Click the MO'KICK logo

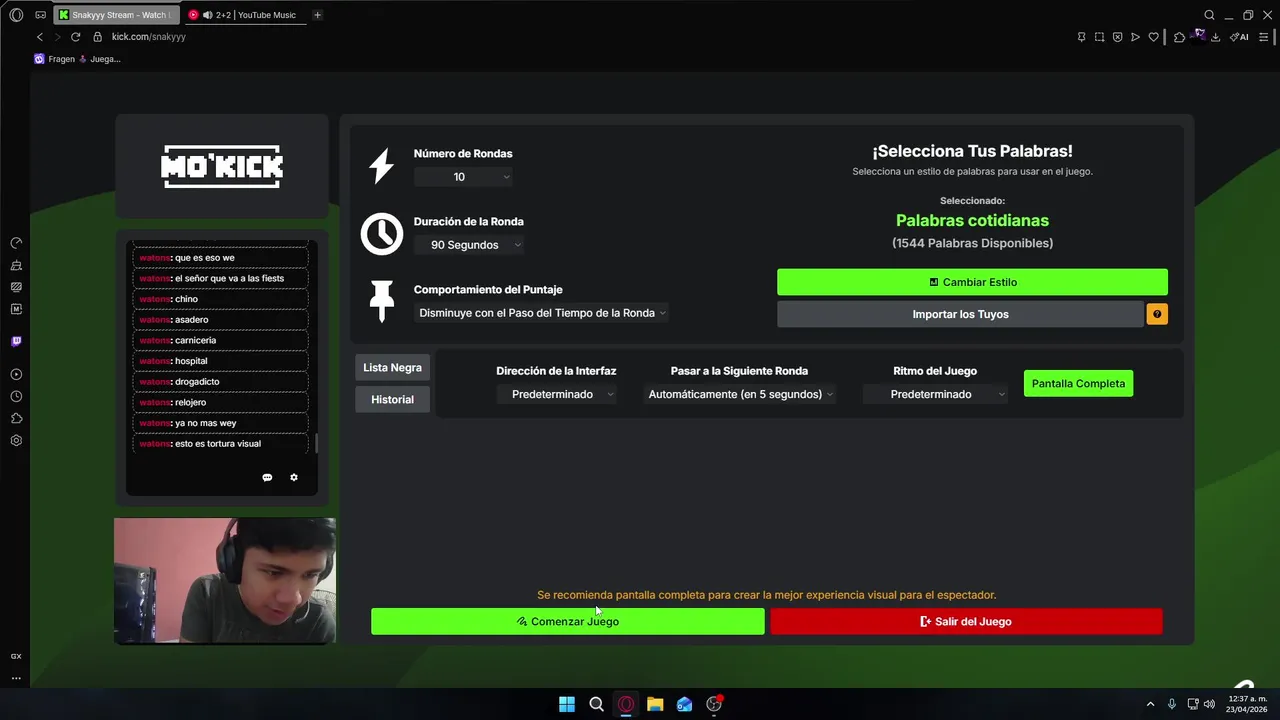(x=222, y=166)
